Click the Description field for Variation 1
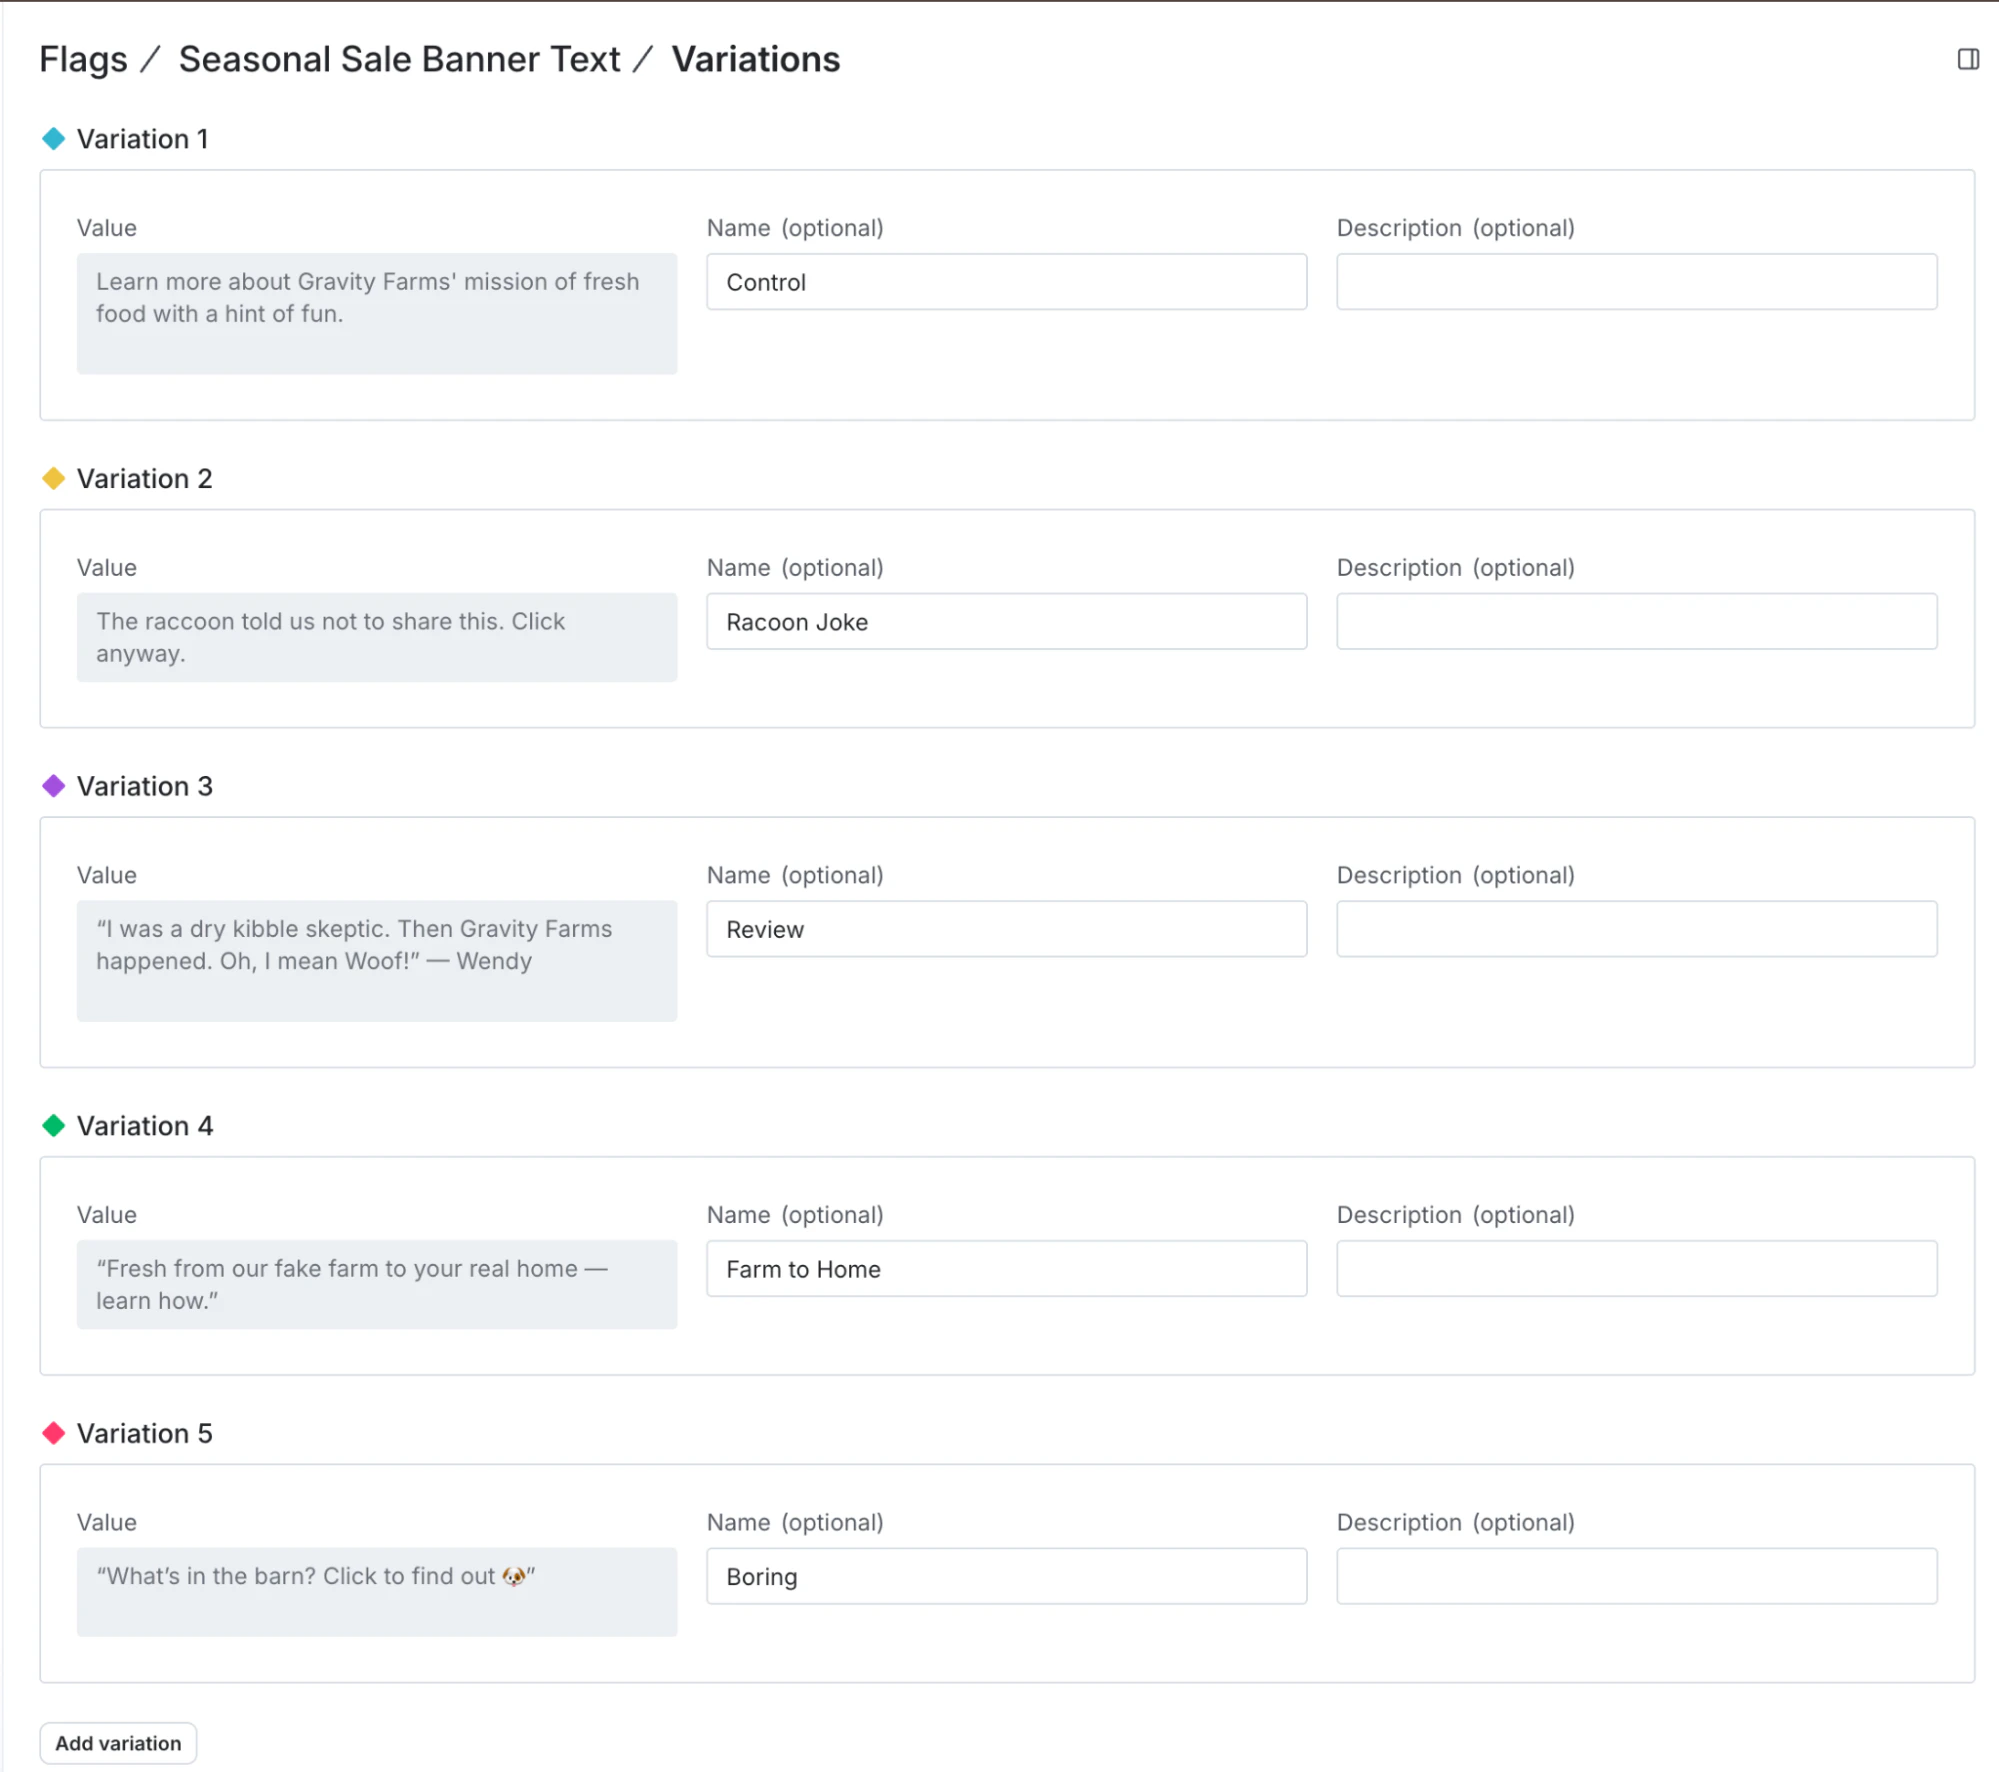This screenshot has height=1772, width=1999. (1634, 281)
